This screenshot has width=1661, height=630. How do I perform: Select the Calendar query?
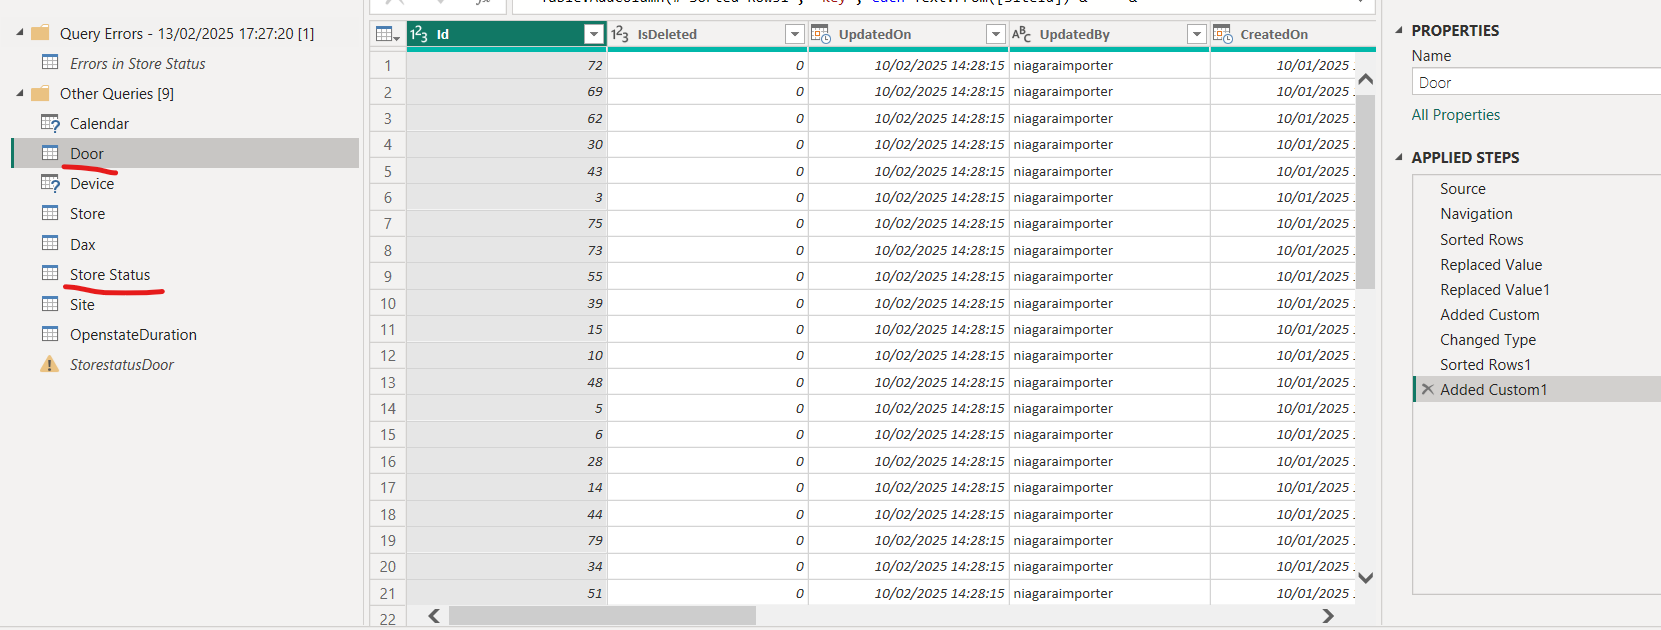pos(99,123)
